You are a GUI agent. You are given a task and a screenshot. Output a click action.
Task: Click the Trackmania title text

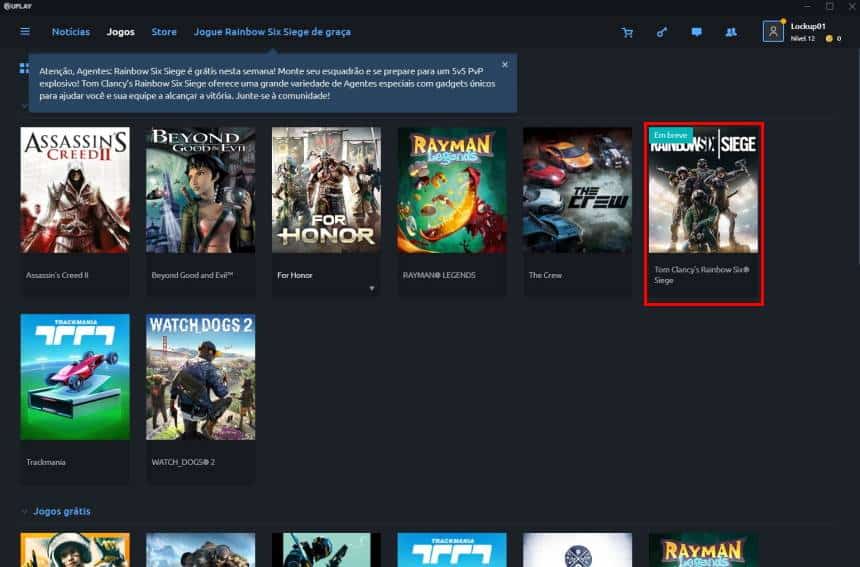click(46, 462)
